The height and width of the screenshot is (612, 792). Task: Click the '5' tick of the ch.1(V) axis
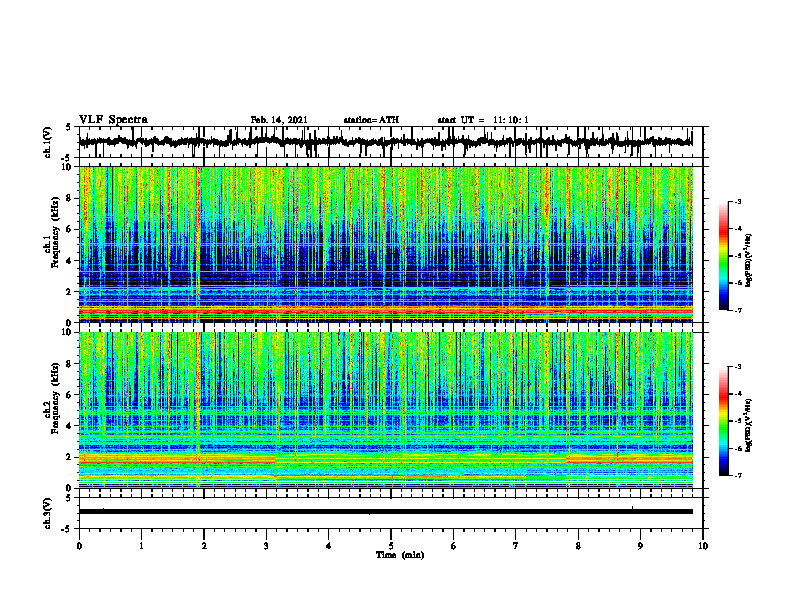coord(68,128)
